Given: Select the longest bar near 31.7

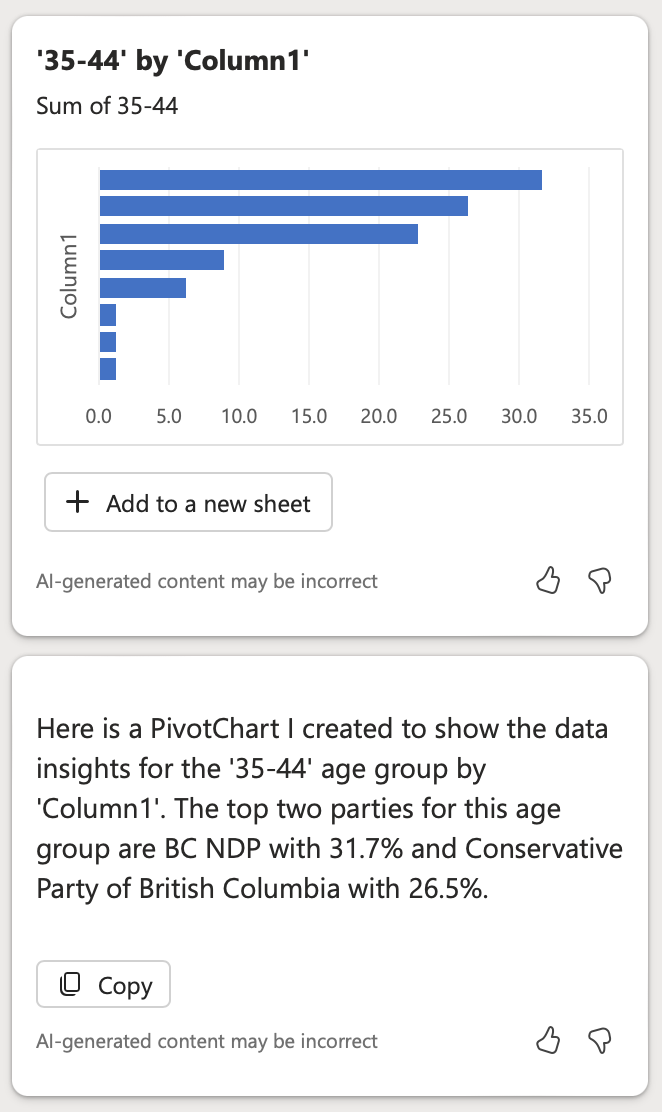Looking at the screenshot, I should pyautogui.click(x=321, y=180).
